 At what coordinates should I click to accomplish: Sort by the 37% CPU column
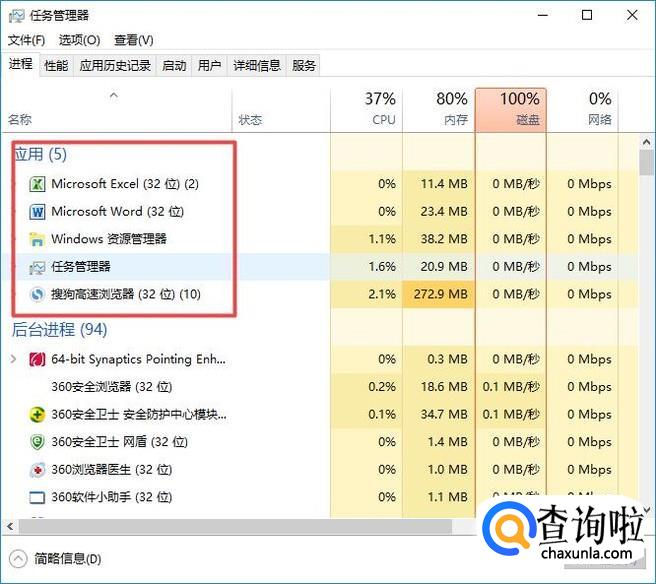[366, 110]
